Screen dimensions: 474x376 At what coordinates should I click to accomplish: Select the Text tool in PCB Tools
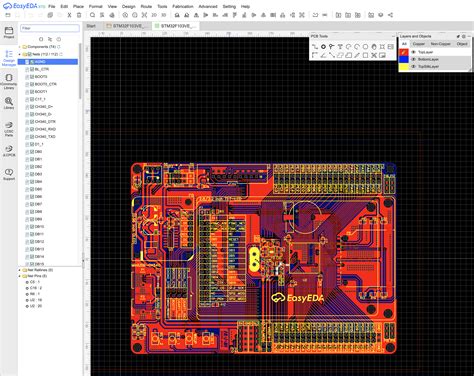[x=340, y=47]
